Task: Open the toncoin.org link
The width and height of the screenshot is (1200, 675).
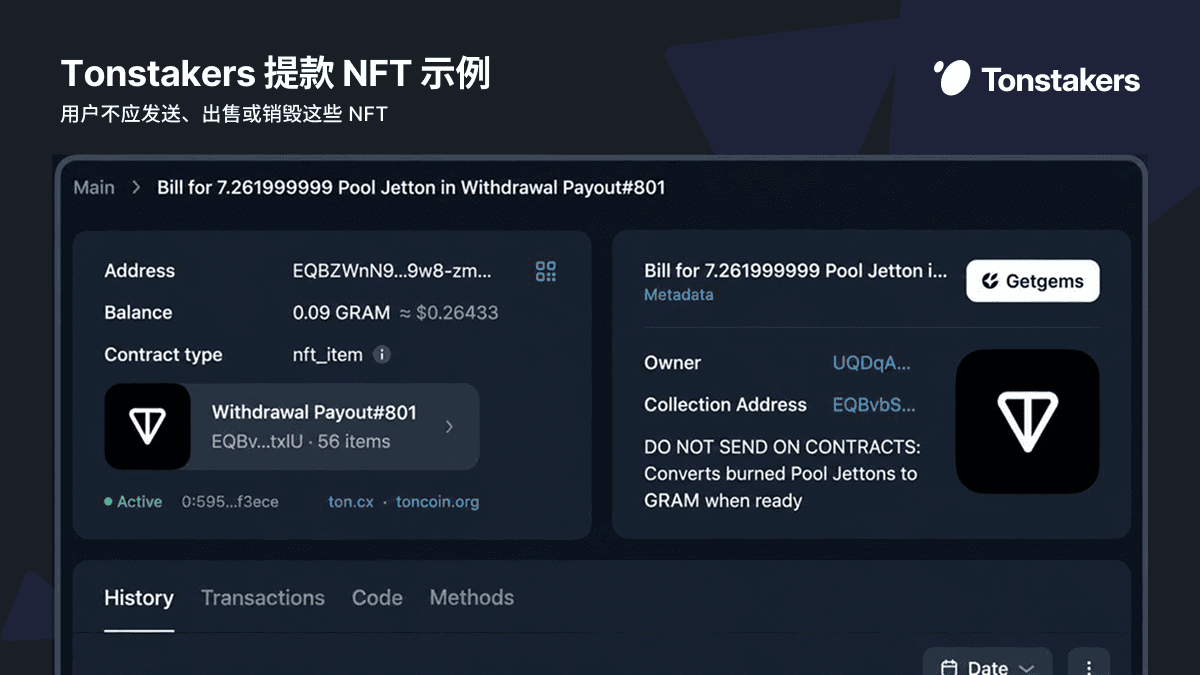Action: pyautogui.click(x=437, y=502)
